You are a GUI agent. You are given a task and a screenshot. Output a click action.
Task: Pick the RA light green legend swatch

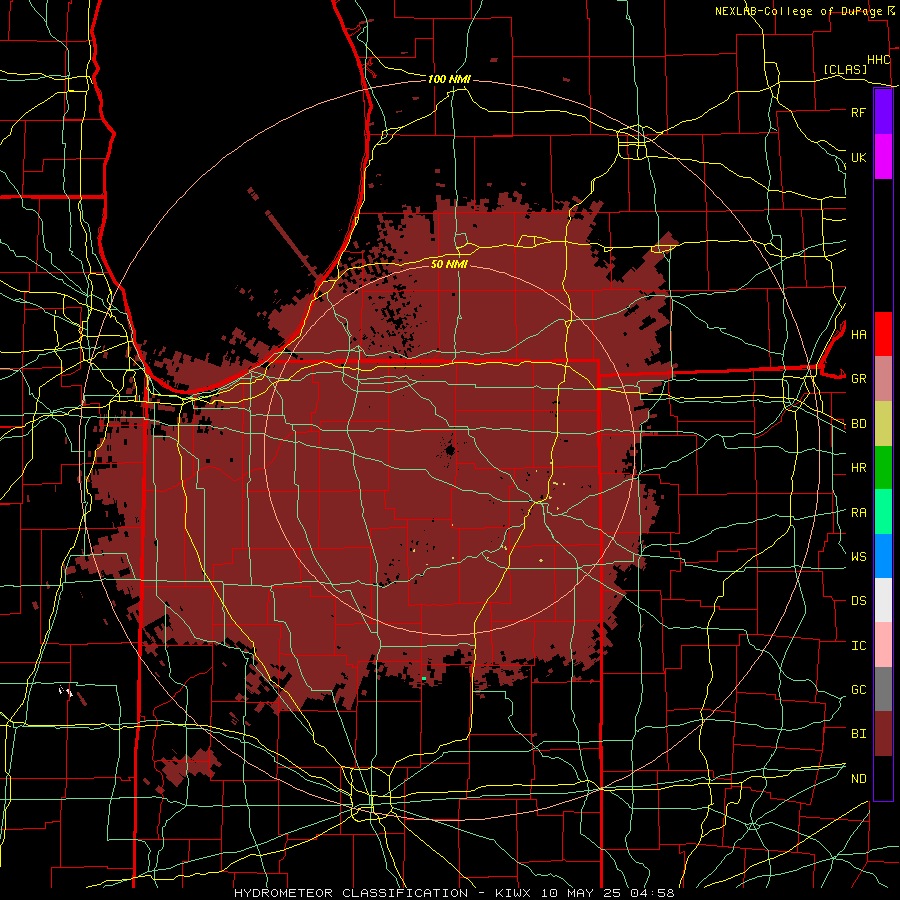pyautogui.click(x=883, y=512)
